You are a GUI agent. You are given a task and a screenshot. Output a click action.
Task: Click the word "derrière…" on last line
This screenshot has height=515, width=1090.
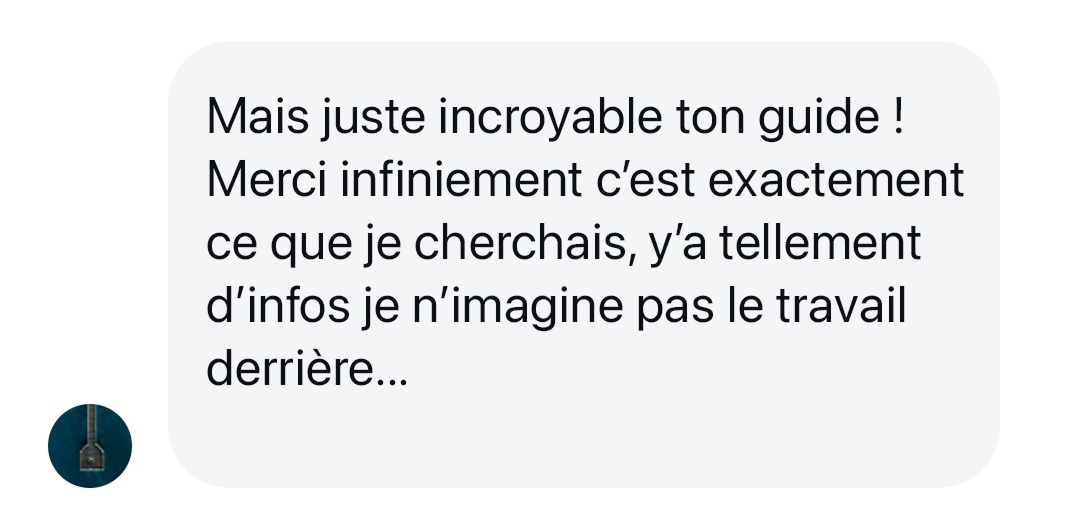307,370
